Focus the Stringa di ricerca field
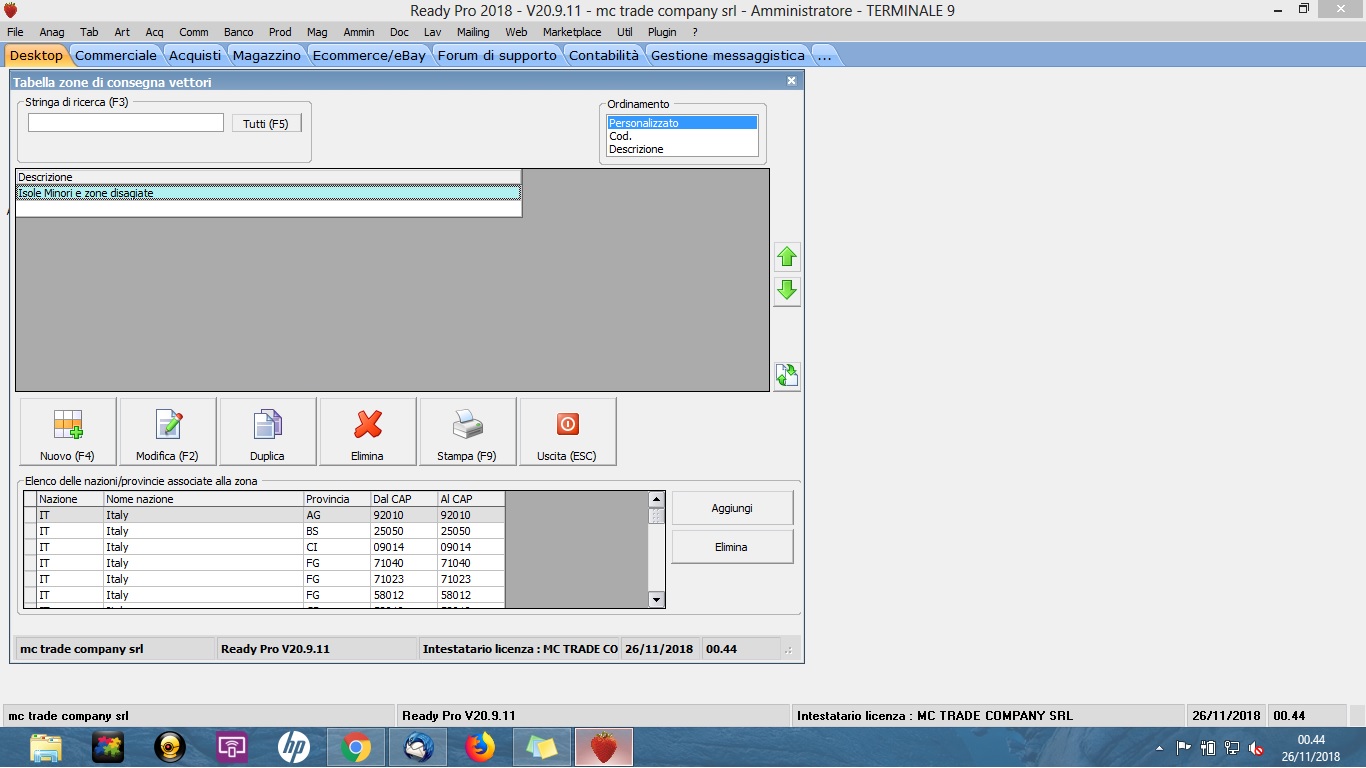 coord(126,123)
